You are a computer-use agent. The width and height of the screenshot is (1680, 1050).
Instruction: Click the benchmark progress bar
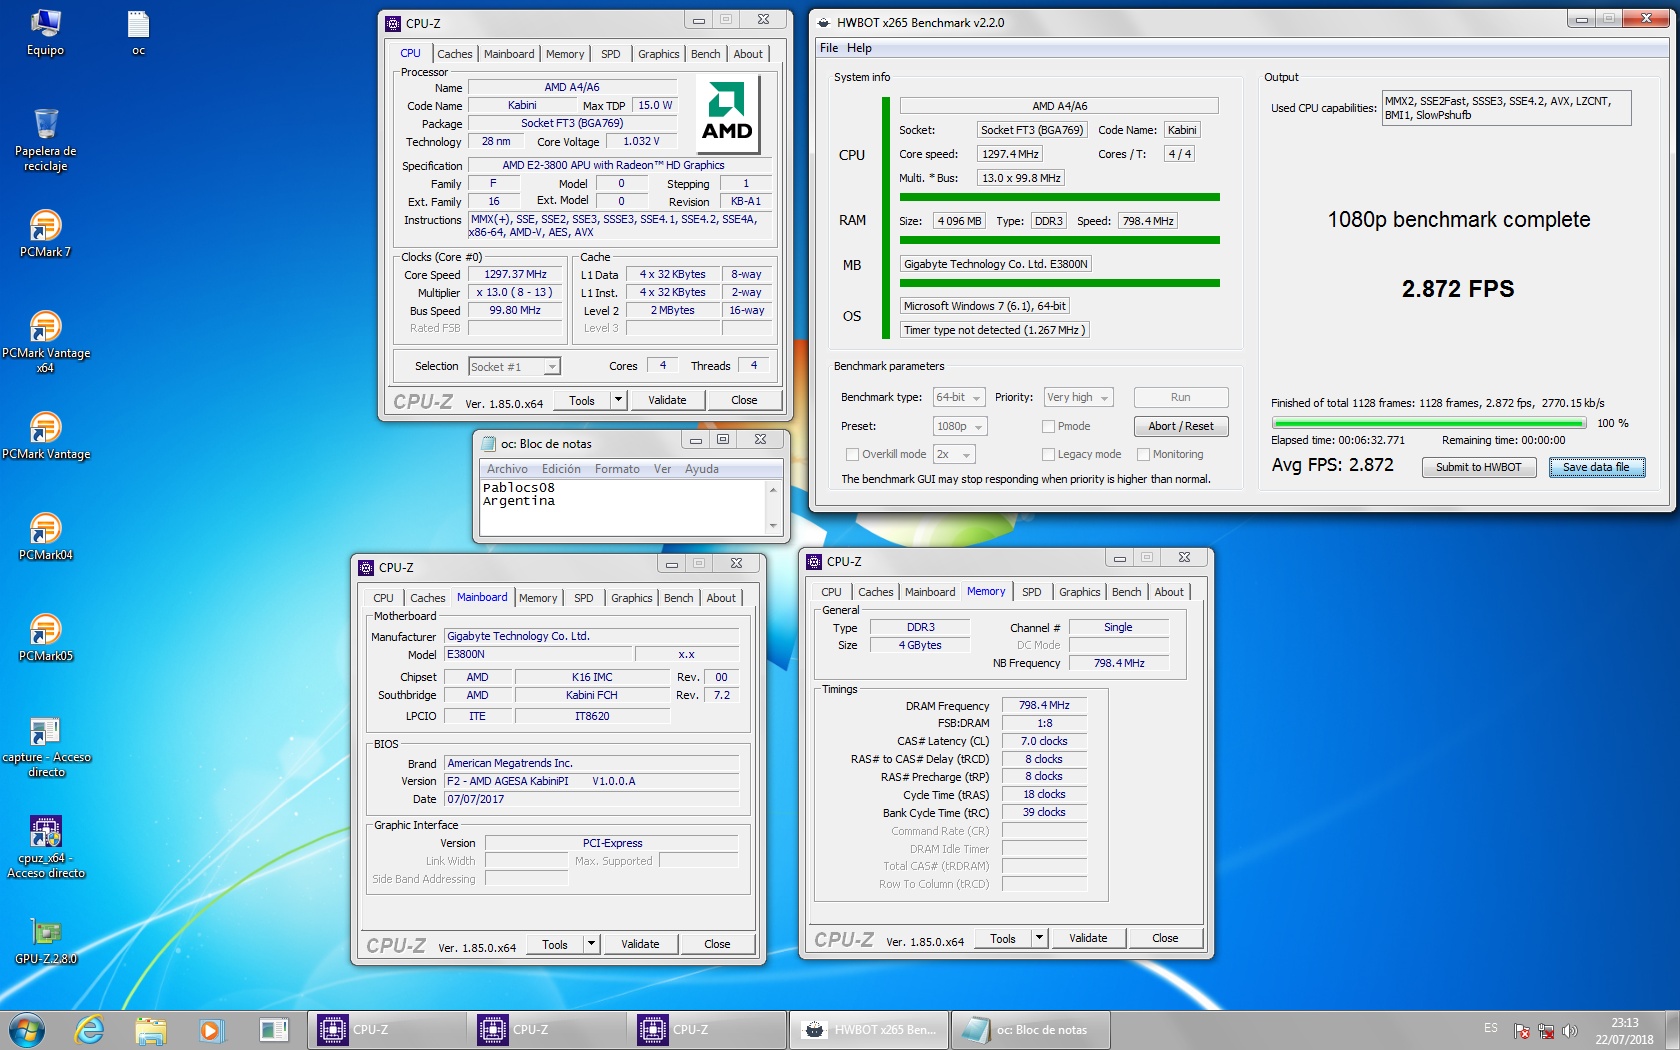(1428, 423)
